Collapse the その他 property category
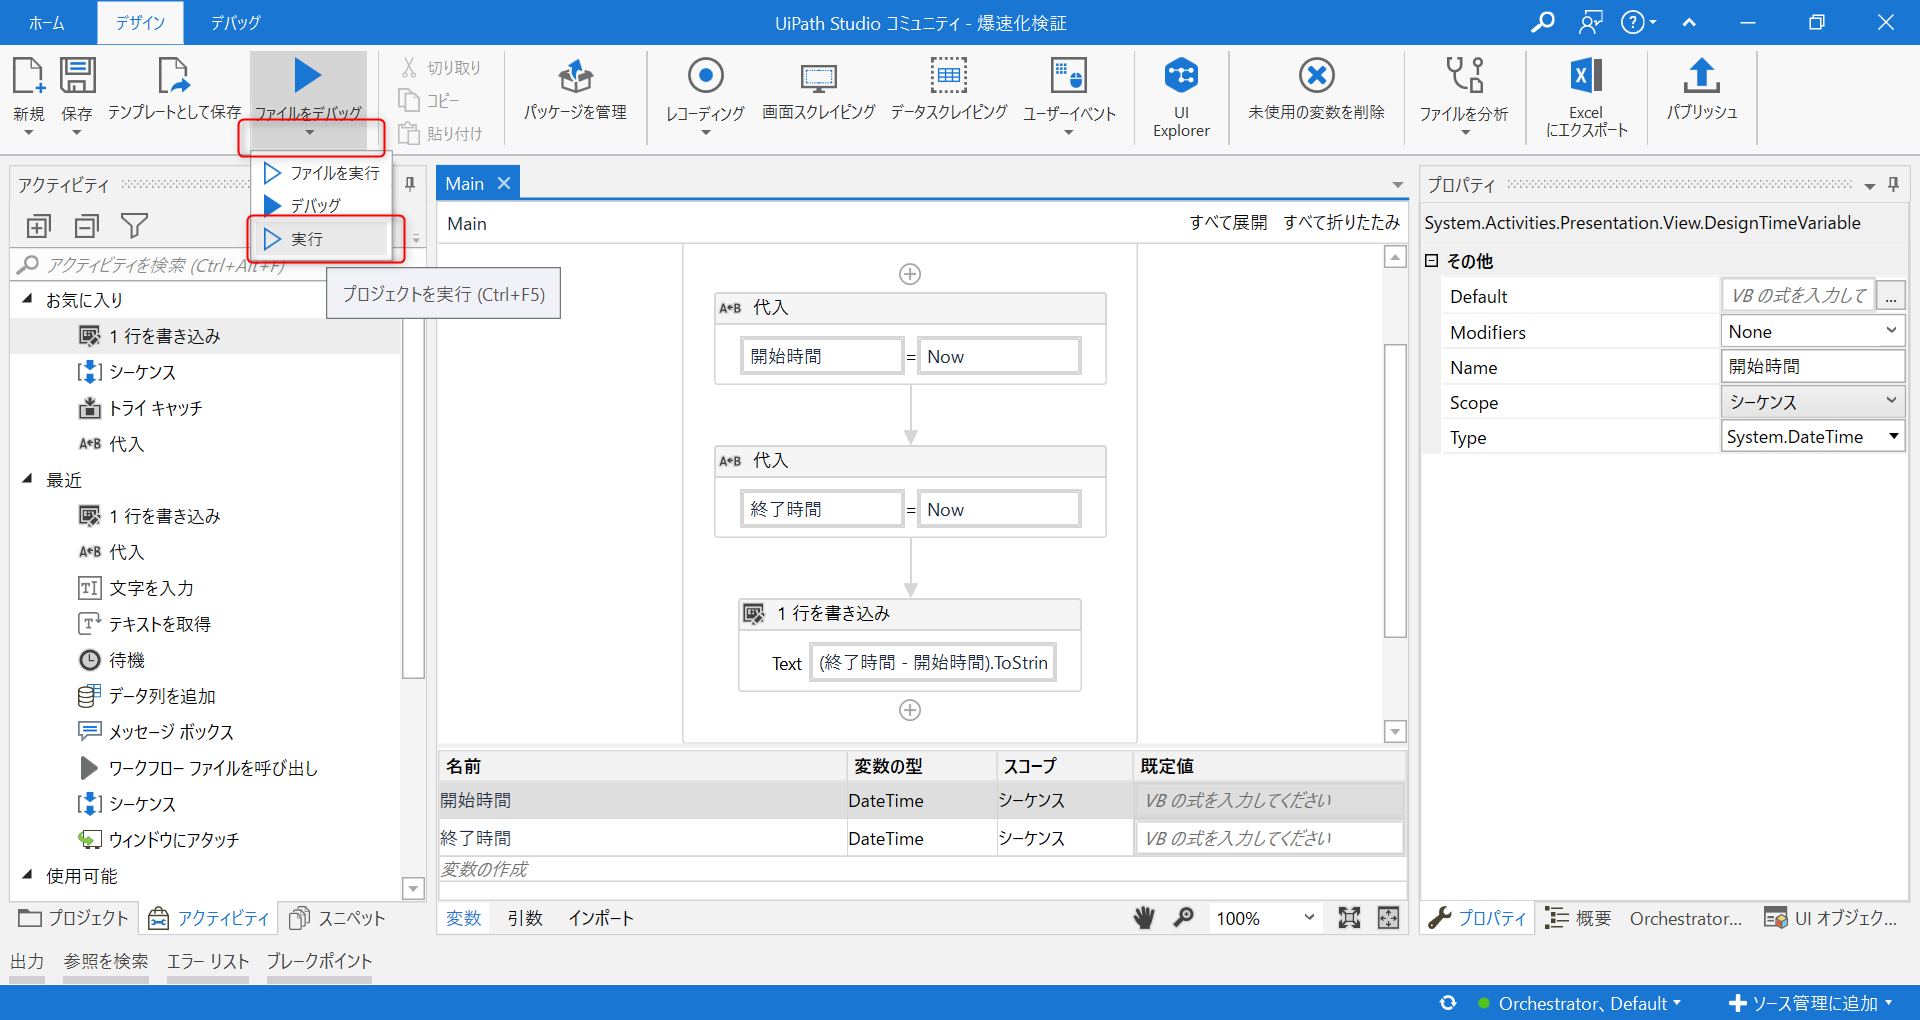Screen dimensions: 1920x1020 [1431, 261]
